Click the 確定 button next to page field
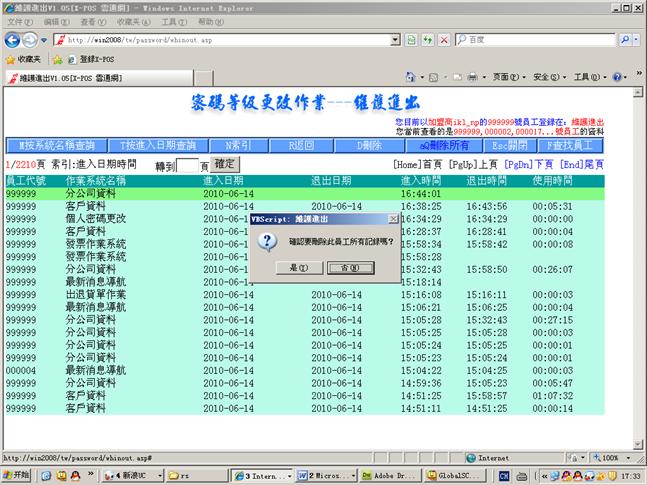This screenshot has width=647, height=485. click(225, 164)
